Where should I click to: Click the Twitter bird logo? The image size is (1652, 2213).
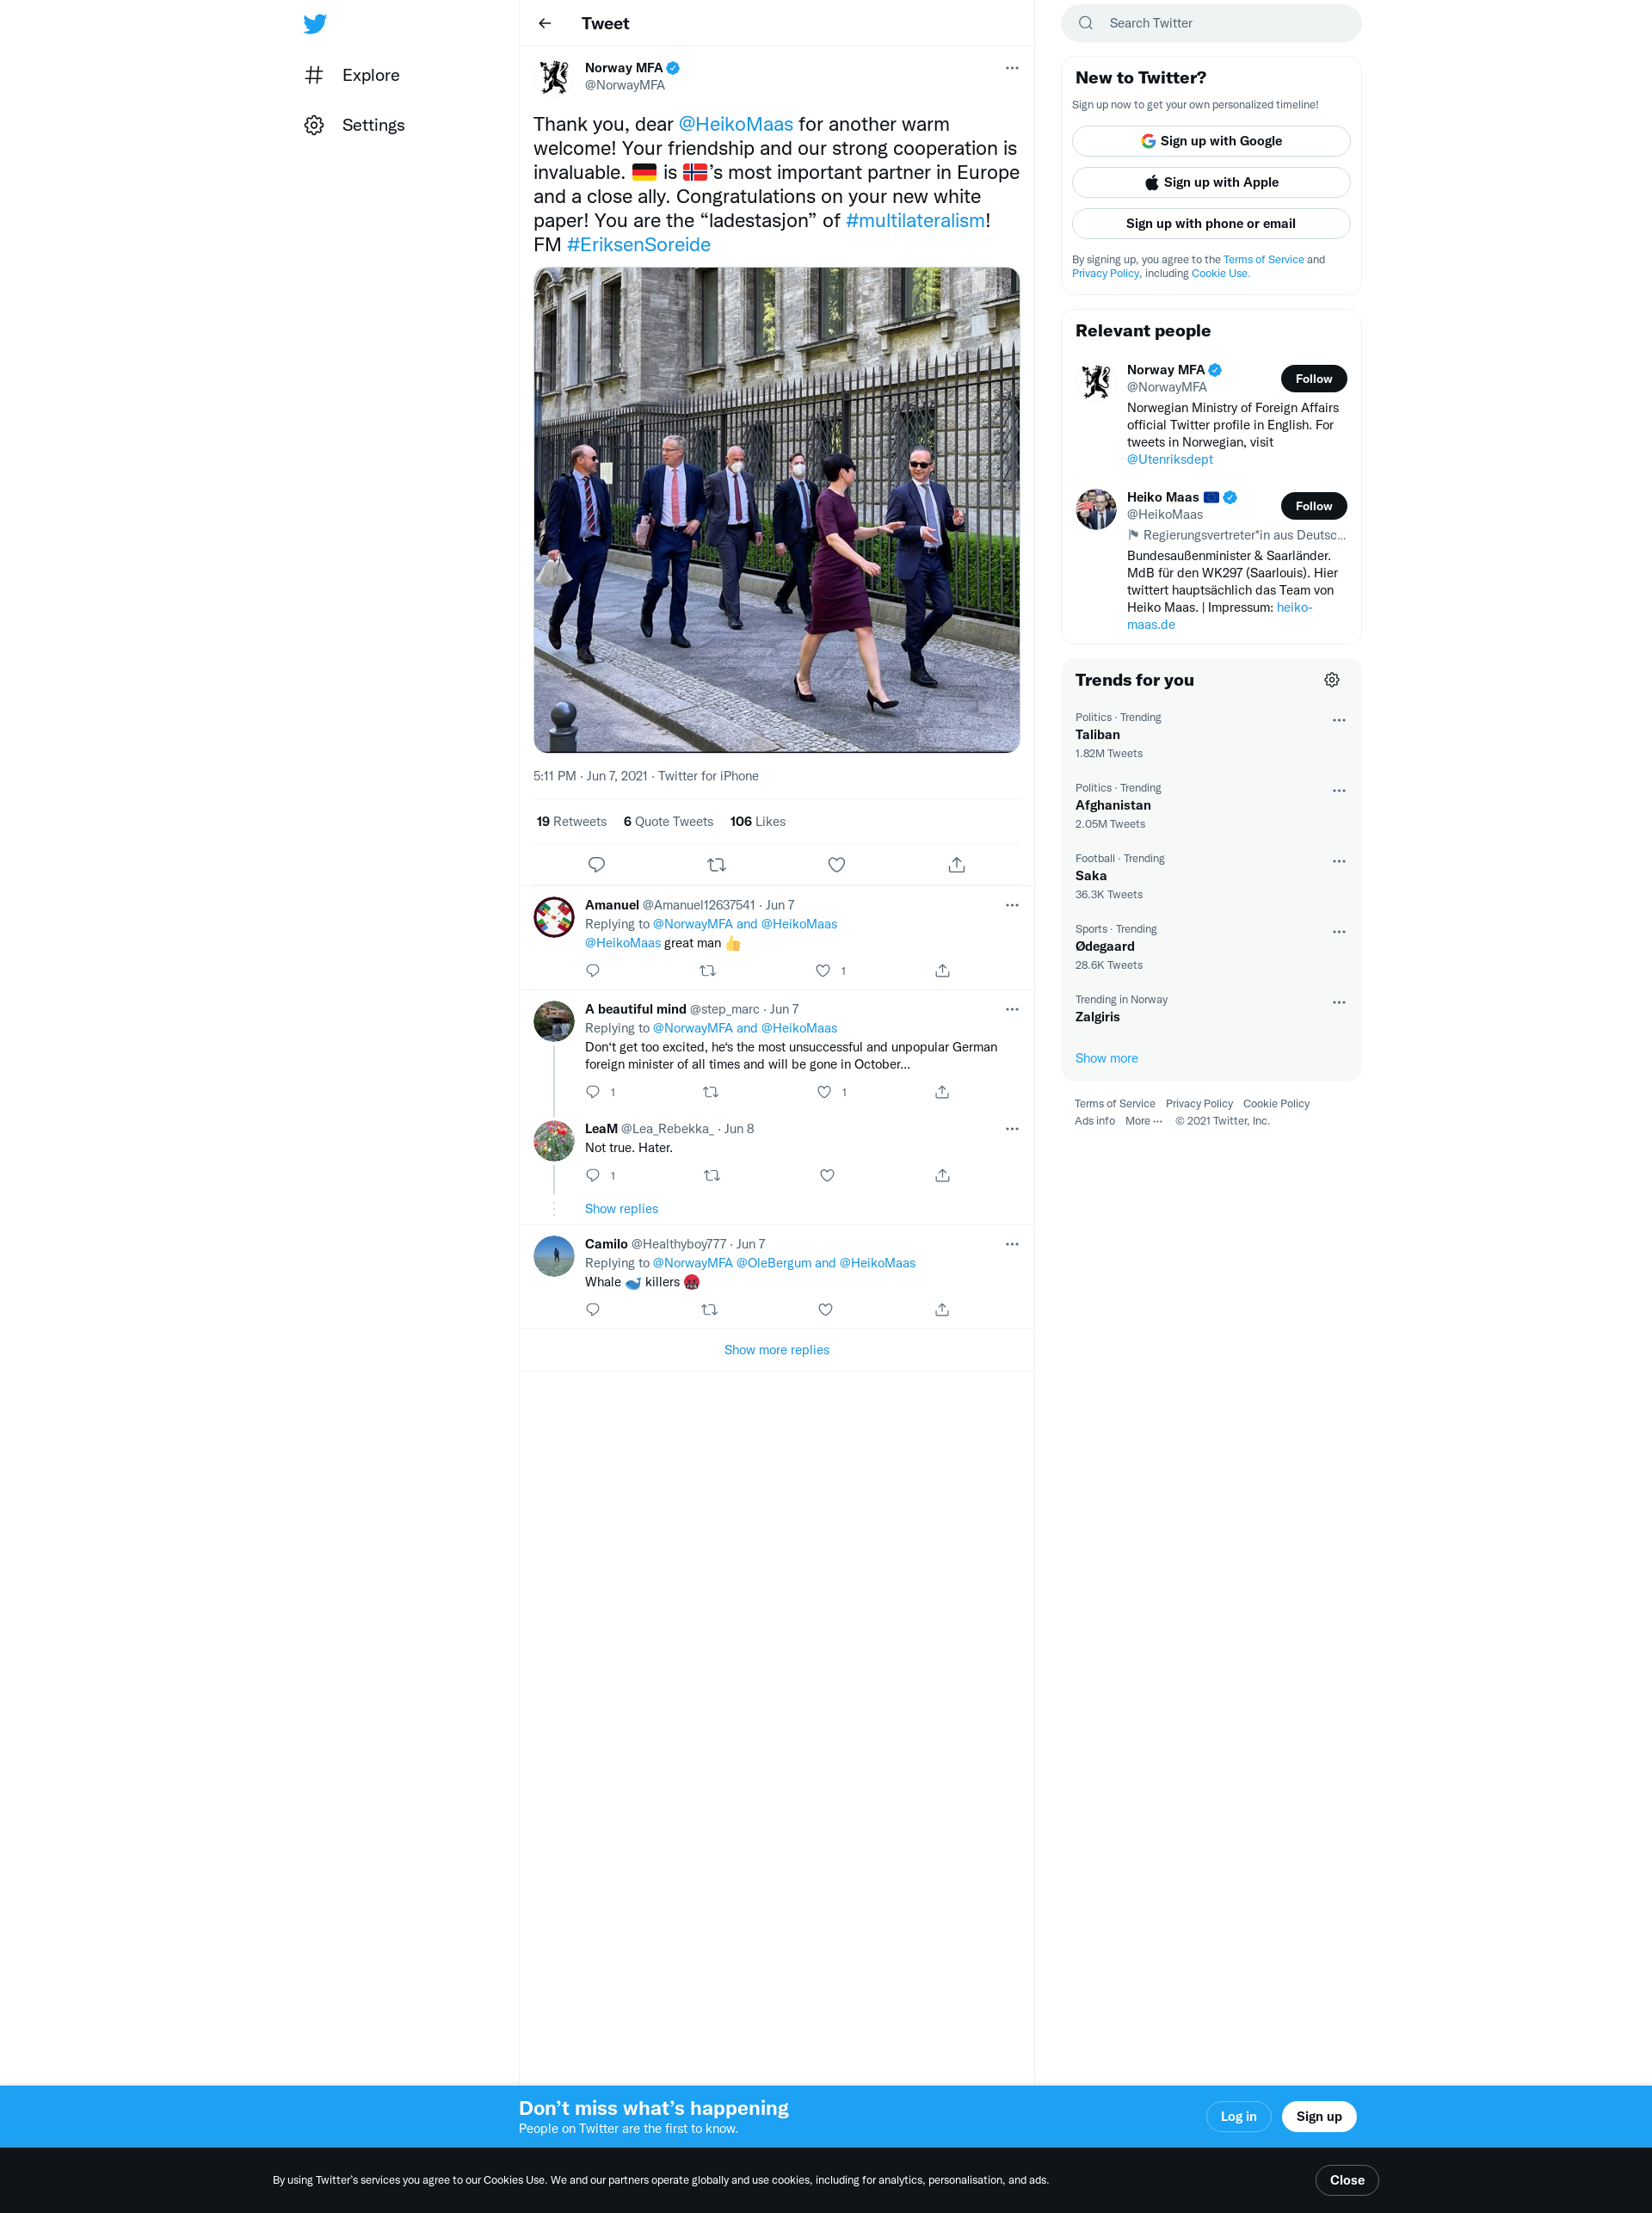click(x=315, y=24)
